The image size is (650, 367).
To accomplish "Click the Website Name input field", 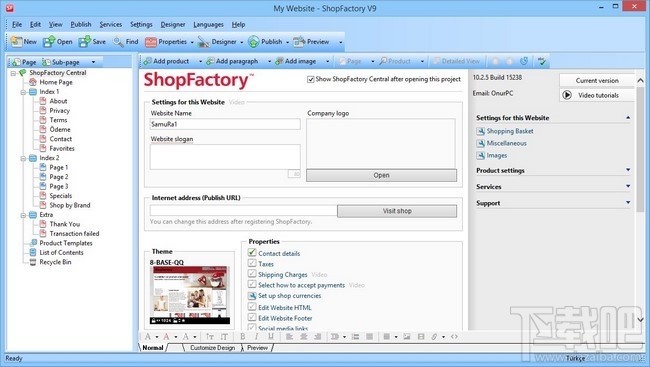I will pos(225,124).
